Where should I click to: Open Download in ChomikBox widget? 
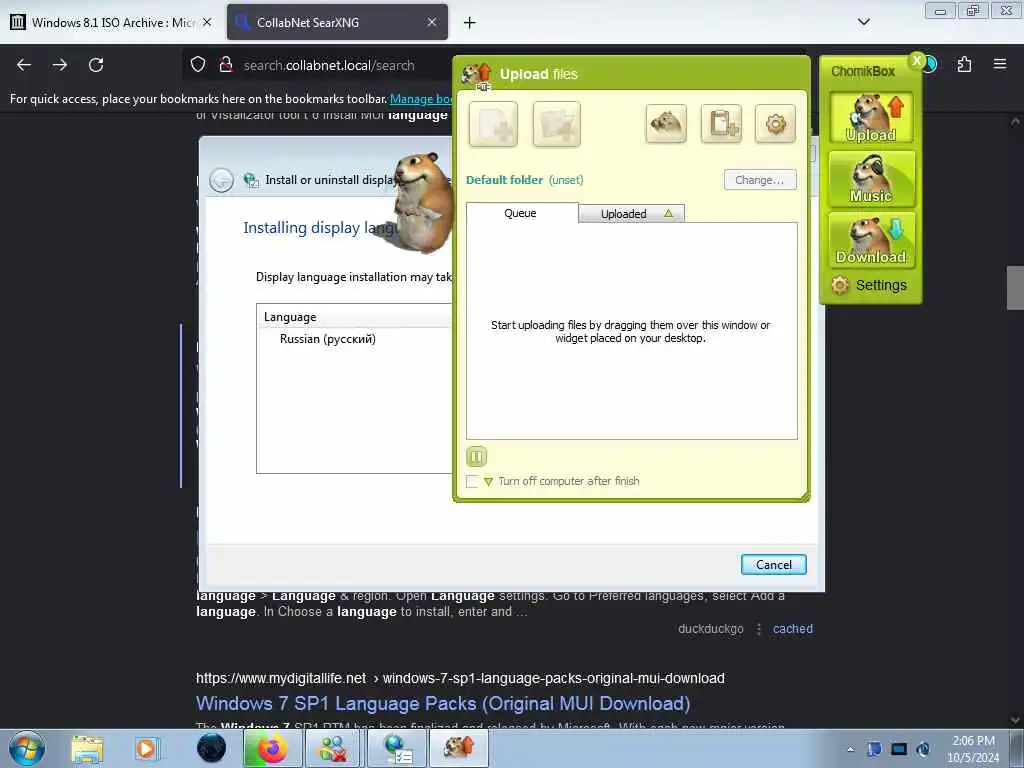[871, 240]
